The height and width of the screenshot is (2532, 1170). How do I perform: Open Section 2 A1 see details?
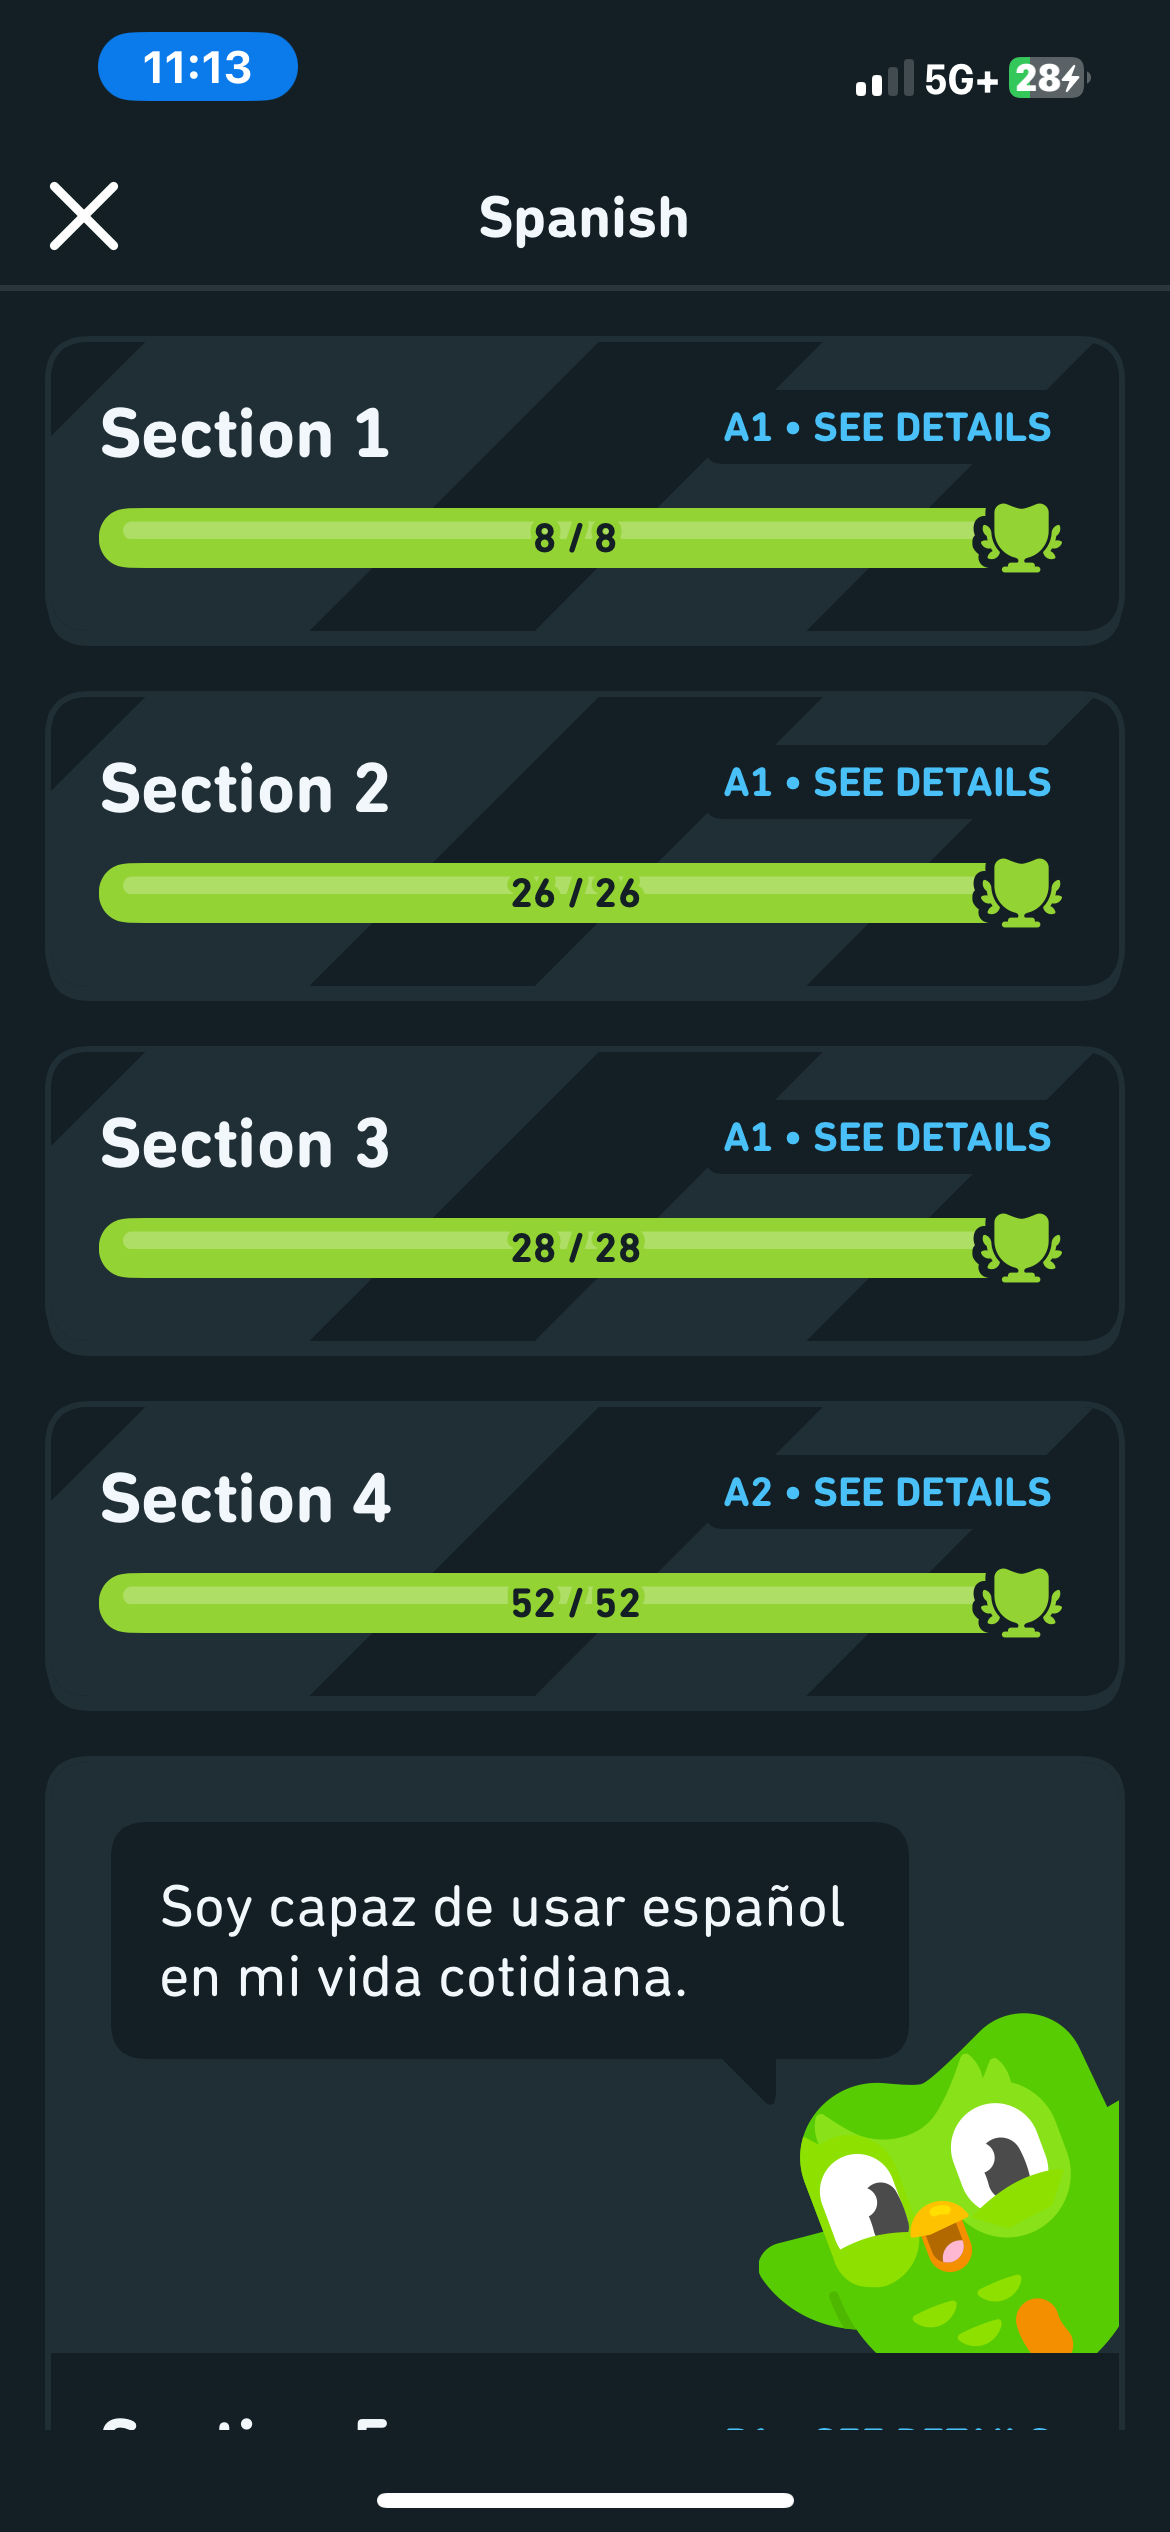tap(887, 783)
